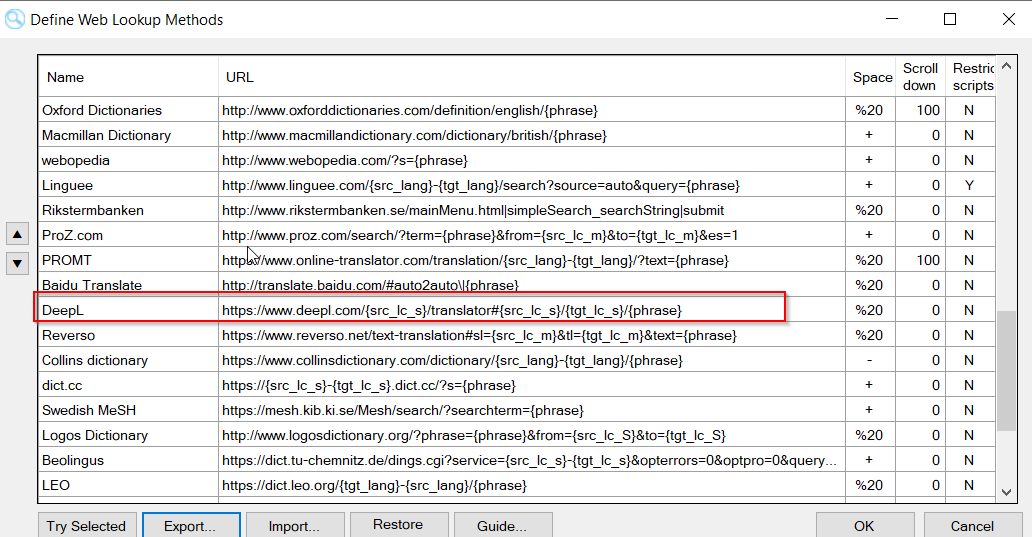Open the Import dialog

(x=295, y=526)
